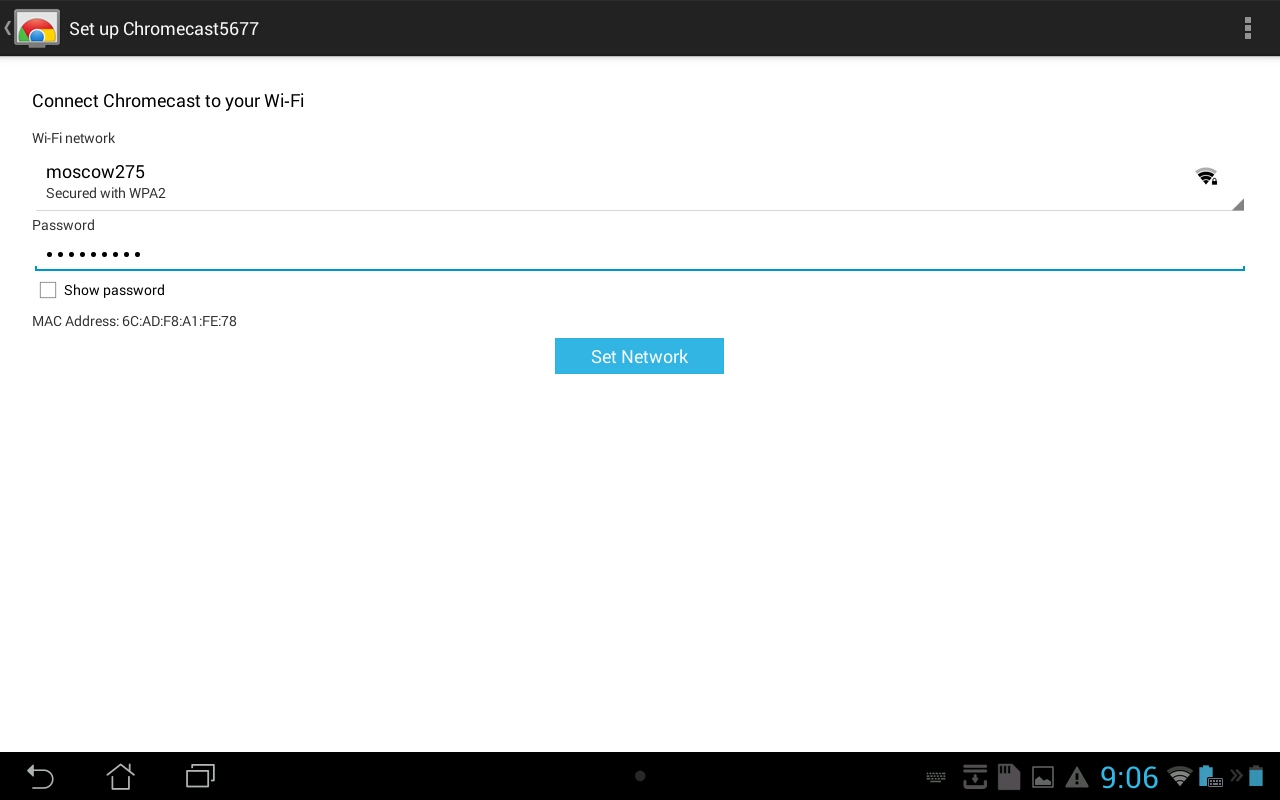This screenshot has height=800, width=1280.
Task: Tap the 9:06 clock in the status bar
Action: 1129,777
